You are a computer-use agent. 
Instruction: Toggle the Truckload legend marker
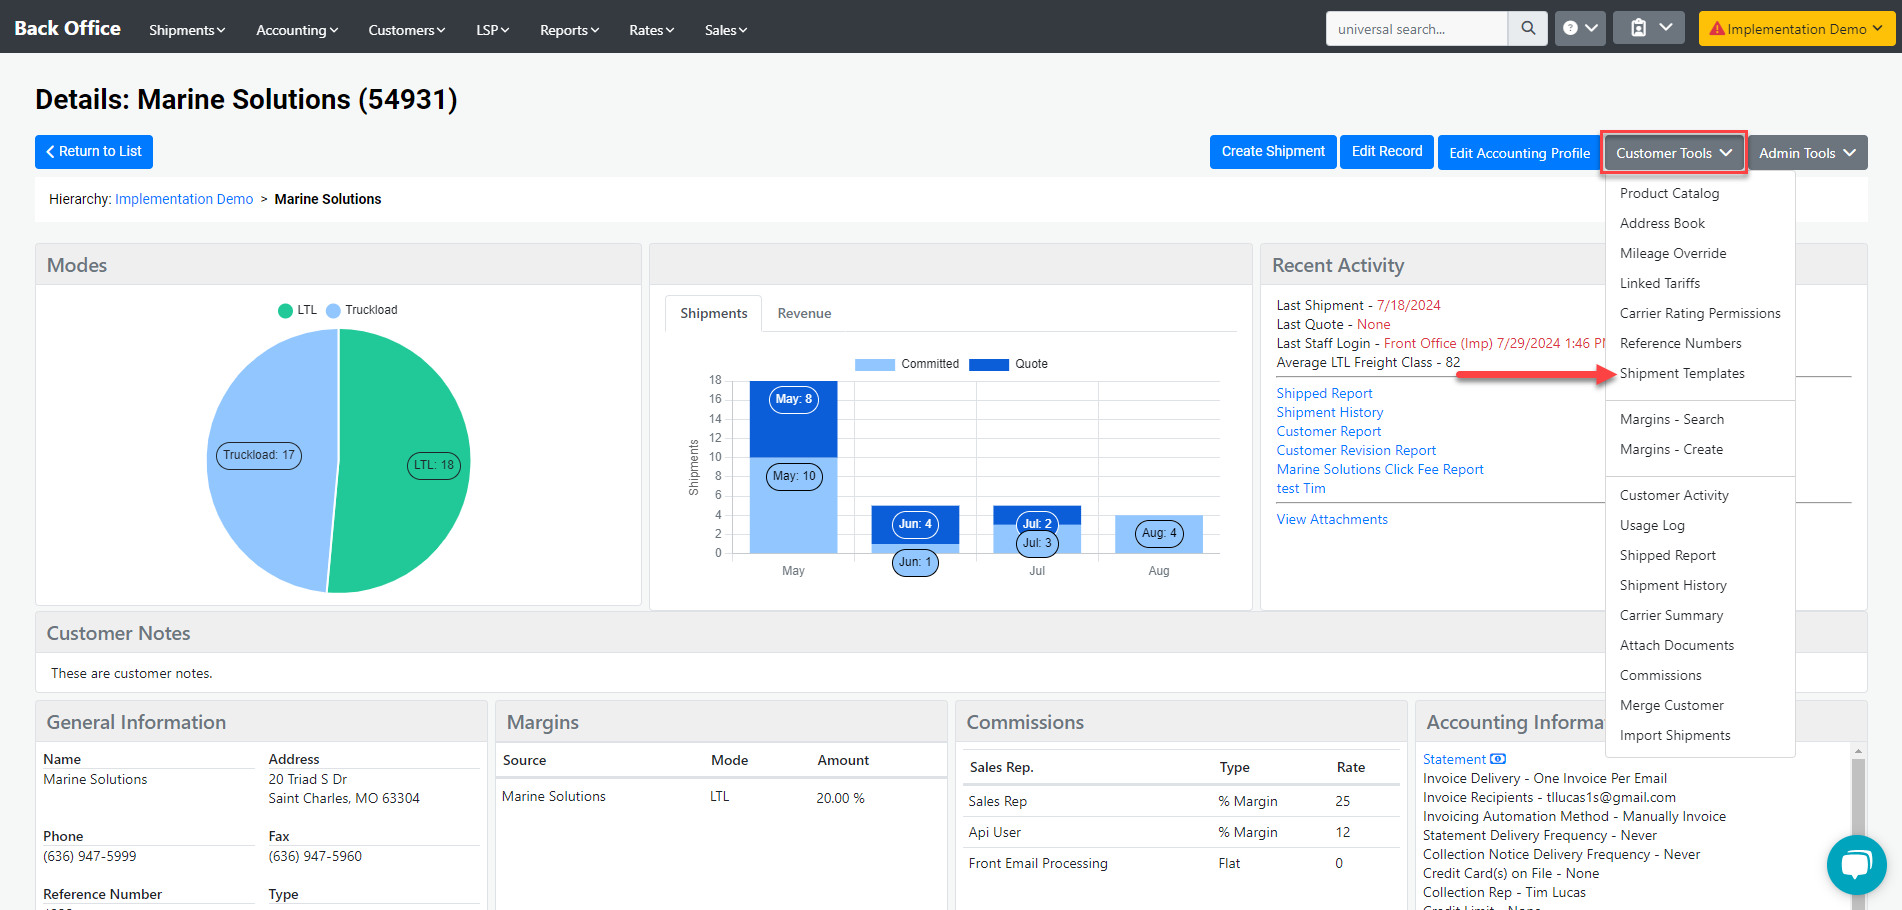point(333,311)
